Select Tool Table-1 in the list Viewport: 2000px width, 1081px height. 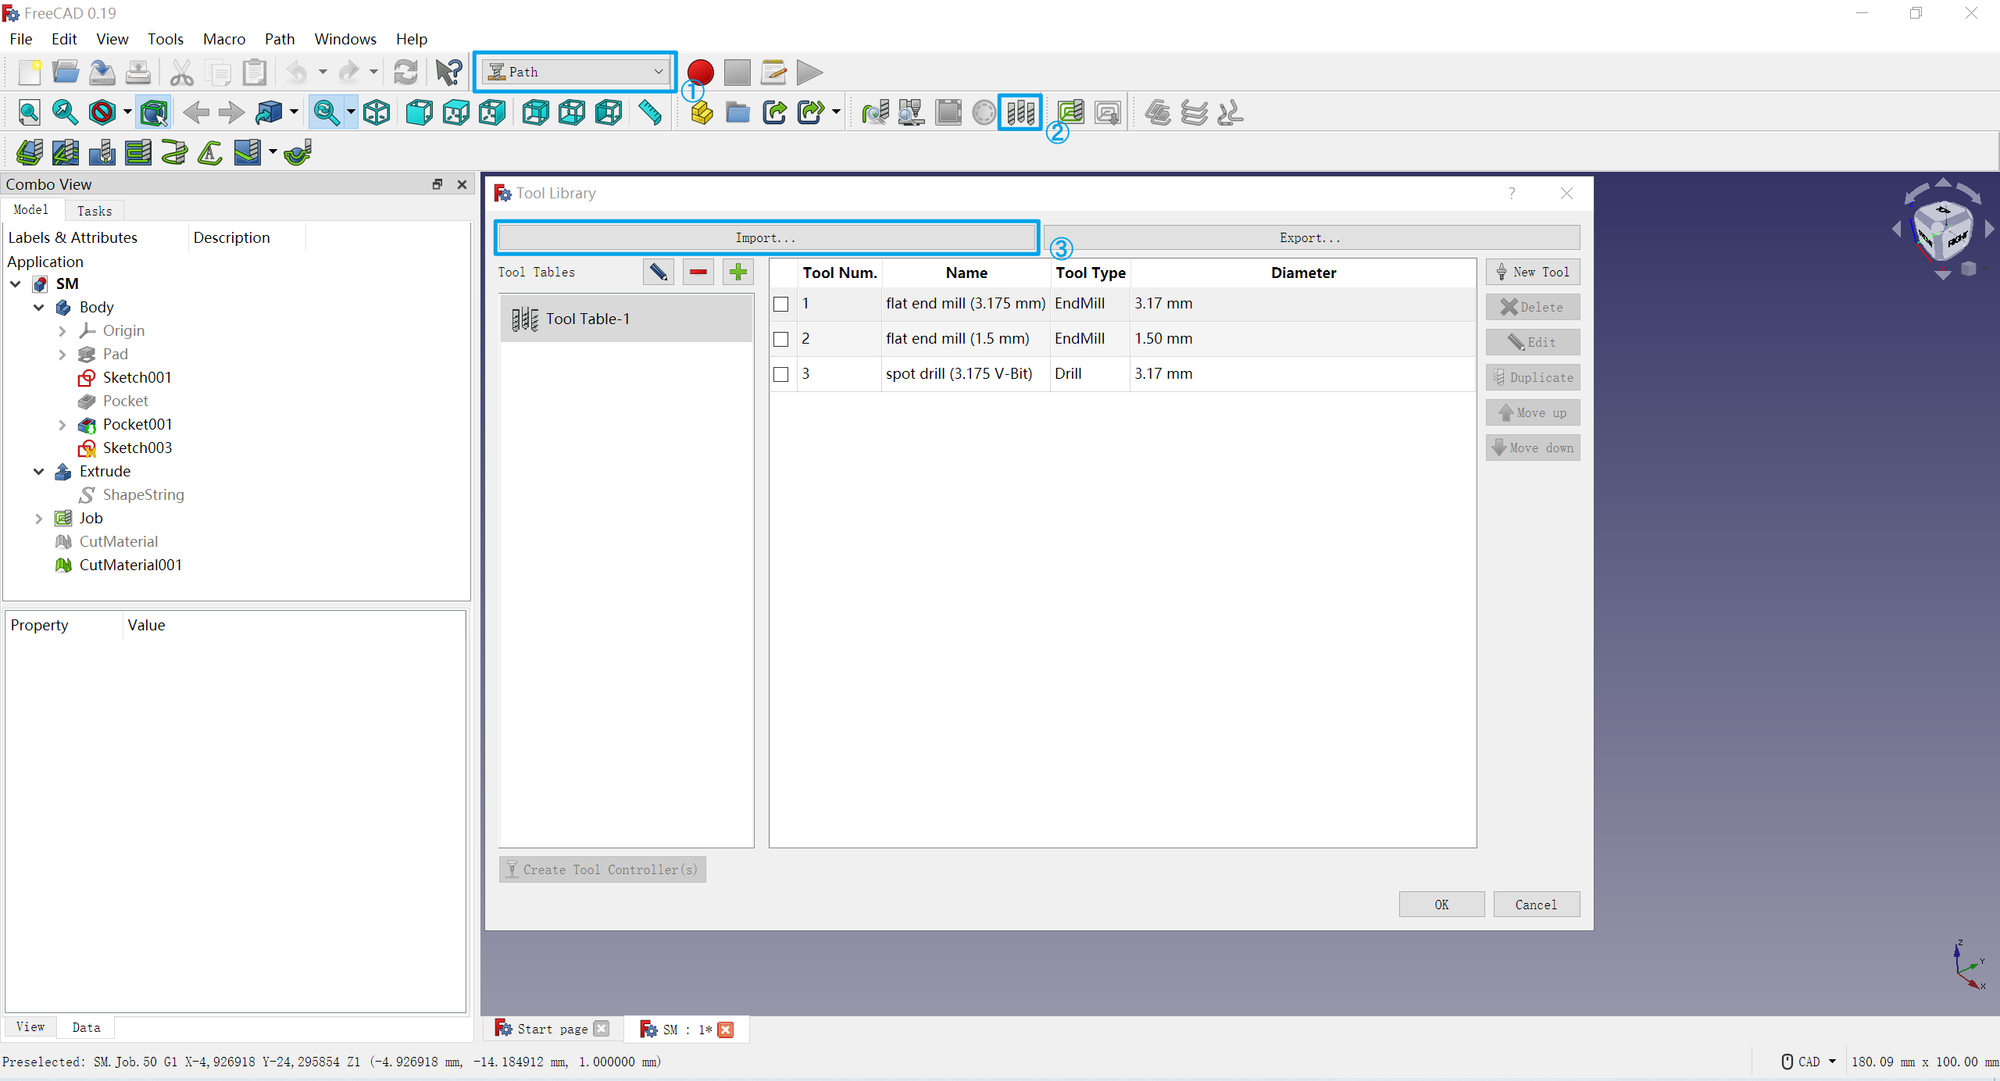pos(588,318)
